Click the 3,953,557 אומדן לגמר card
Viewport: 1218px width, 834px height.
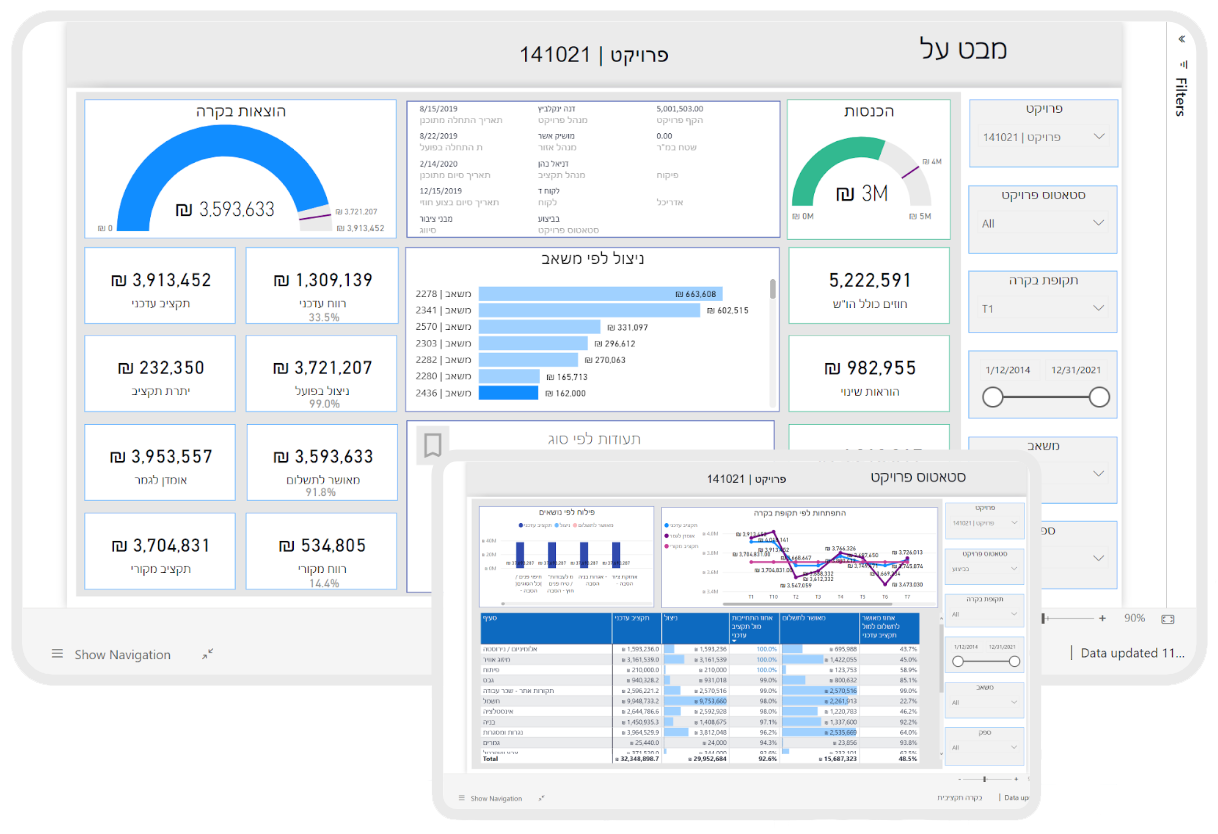160,462
